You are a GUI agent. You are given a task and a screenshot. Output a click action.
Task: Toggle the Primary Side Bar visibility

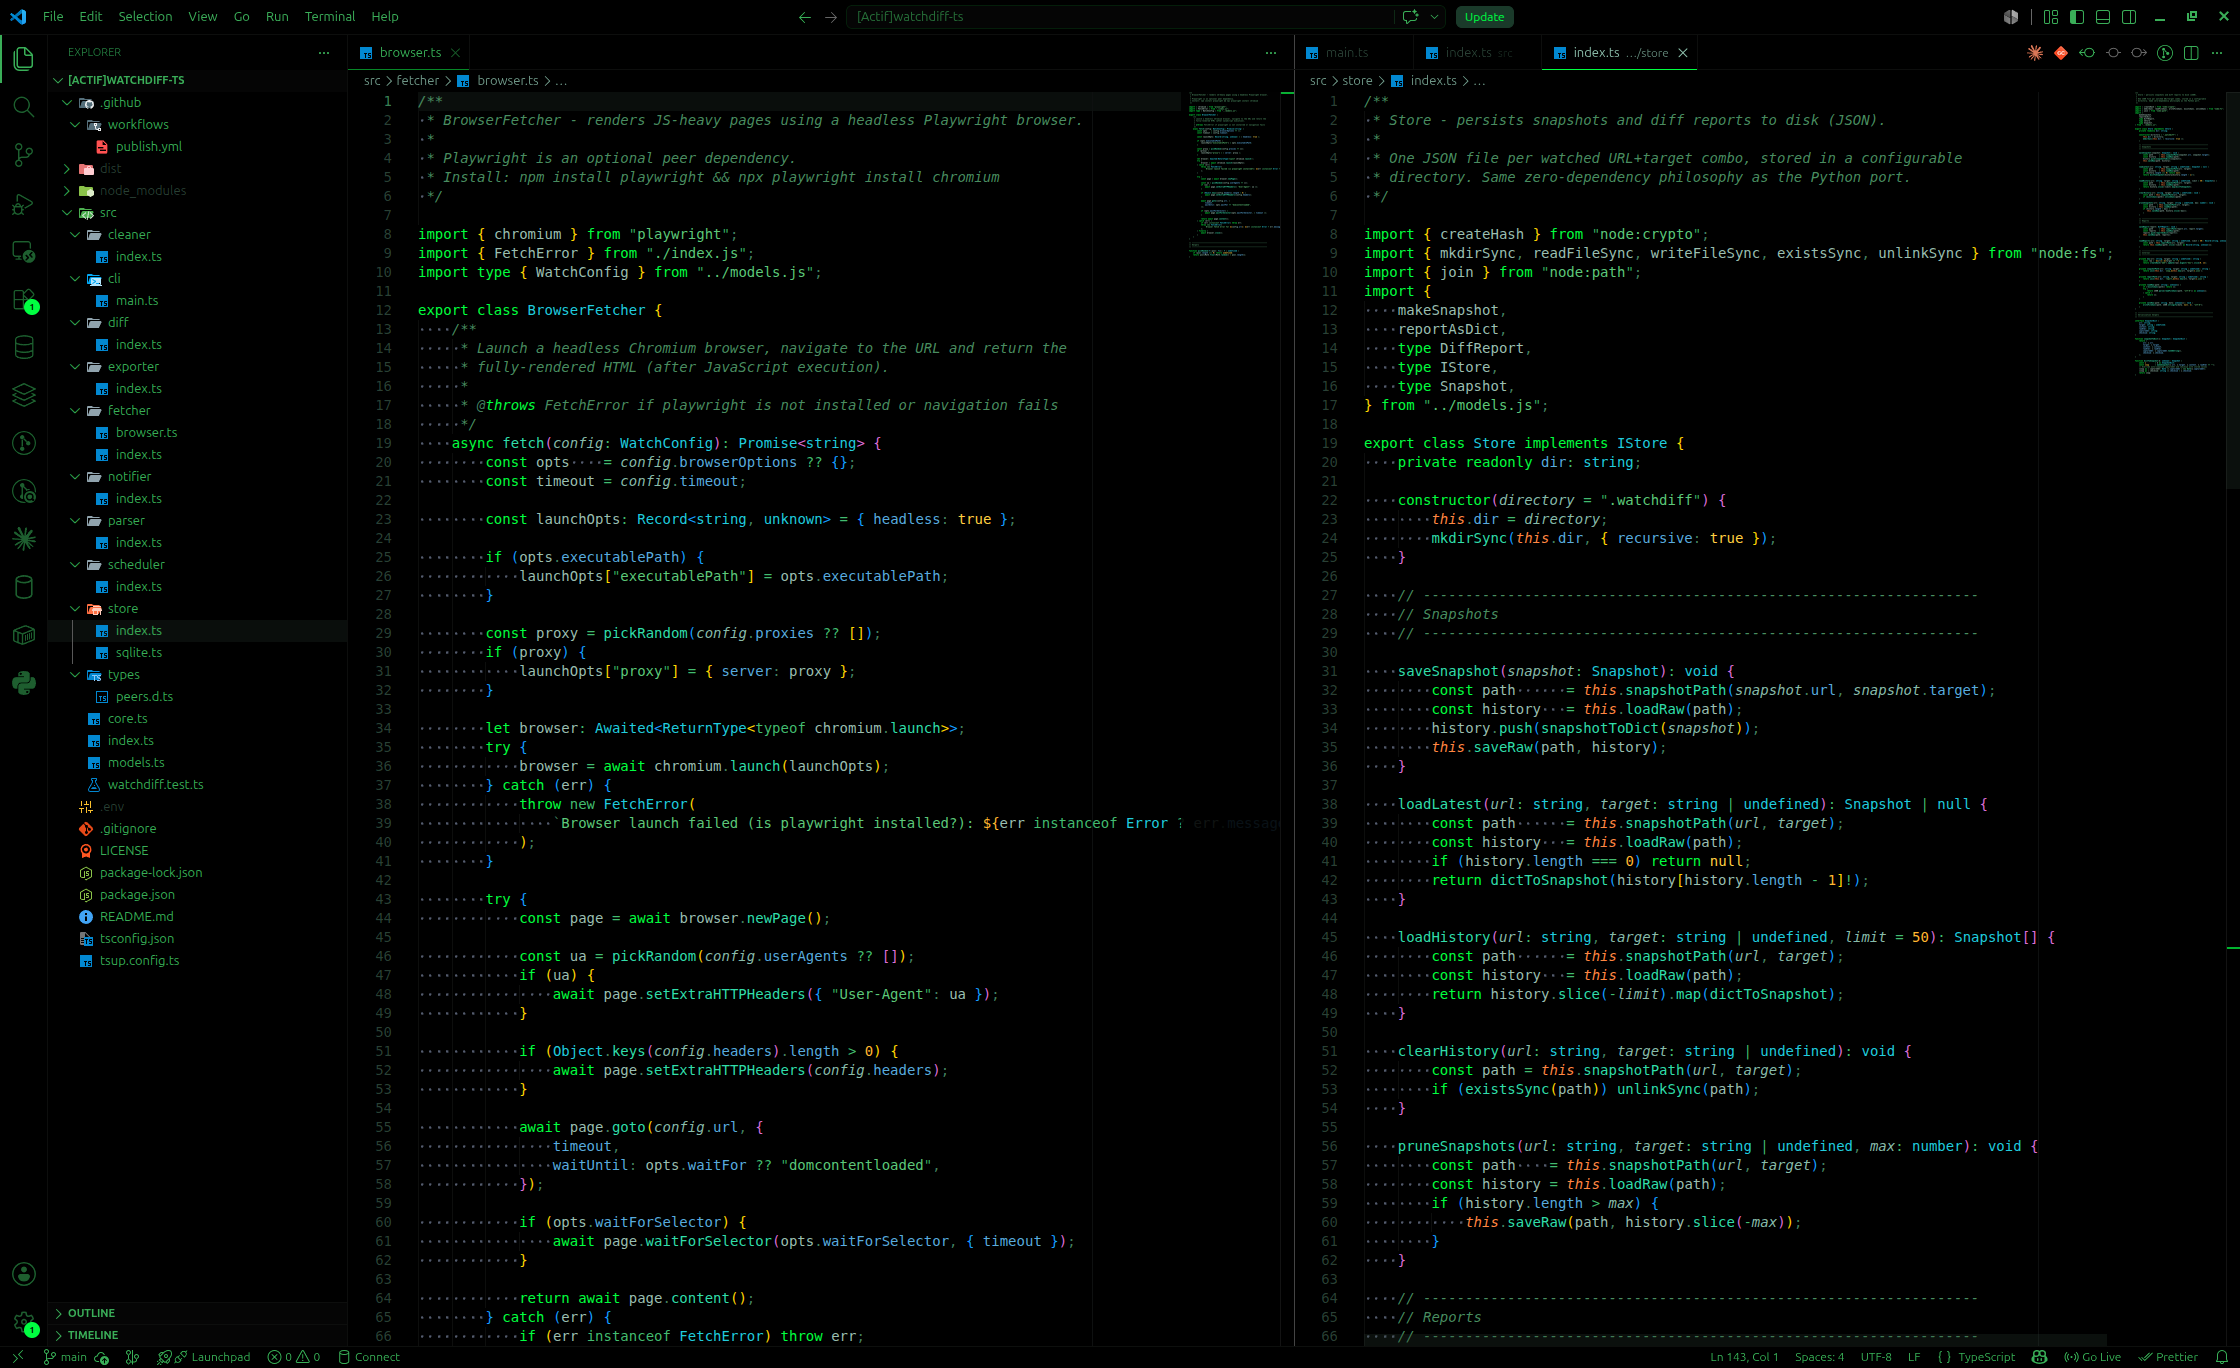(2077, 17)
